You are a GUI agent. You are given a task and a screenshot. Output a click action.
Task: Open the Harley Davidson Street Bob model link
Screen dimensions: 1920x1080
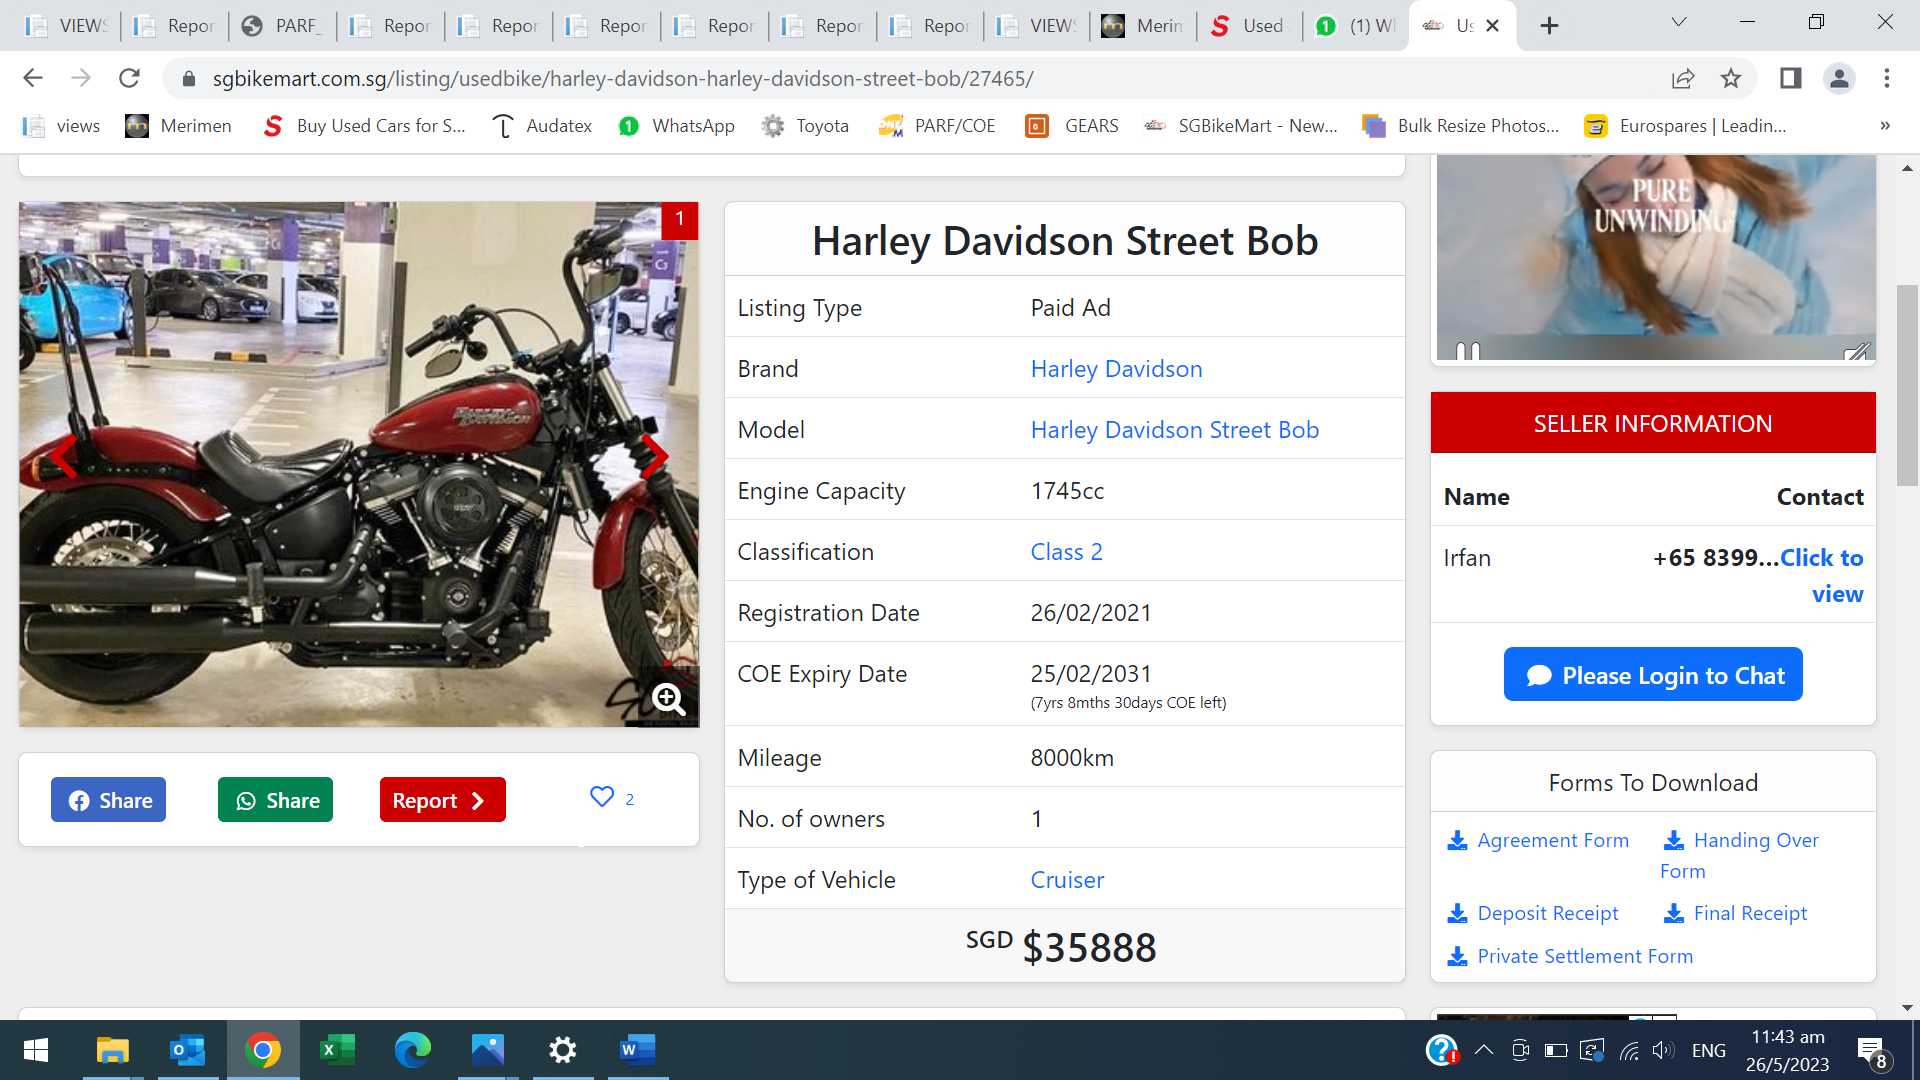click(x=1174, y=430)
